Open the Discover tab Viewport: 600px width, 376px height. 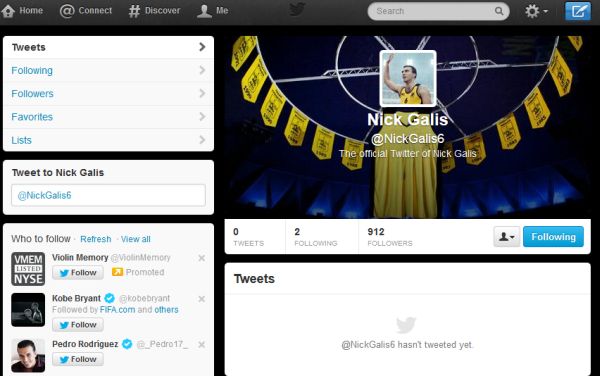(x=154, y=11)
